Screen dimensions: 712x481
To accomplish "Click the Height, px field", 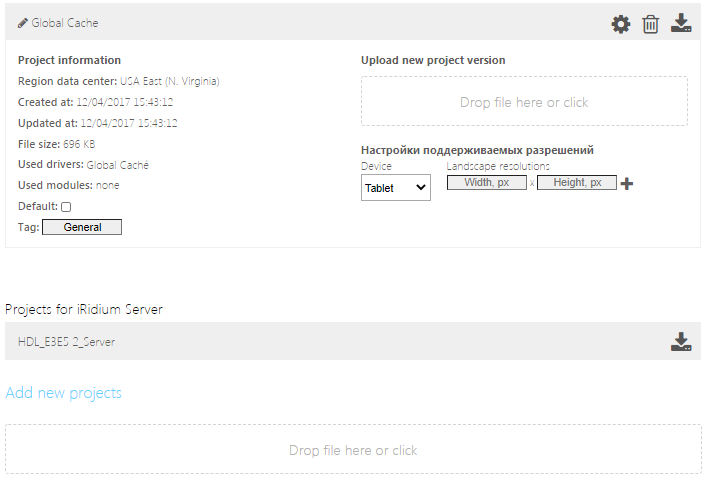I will [577, 183].
